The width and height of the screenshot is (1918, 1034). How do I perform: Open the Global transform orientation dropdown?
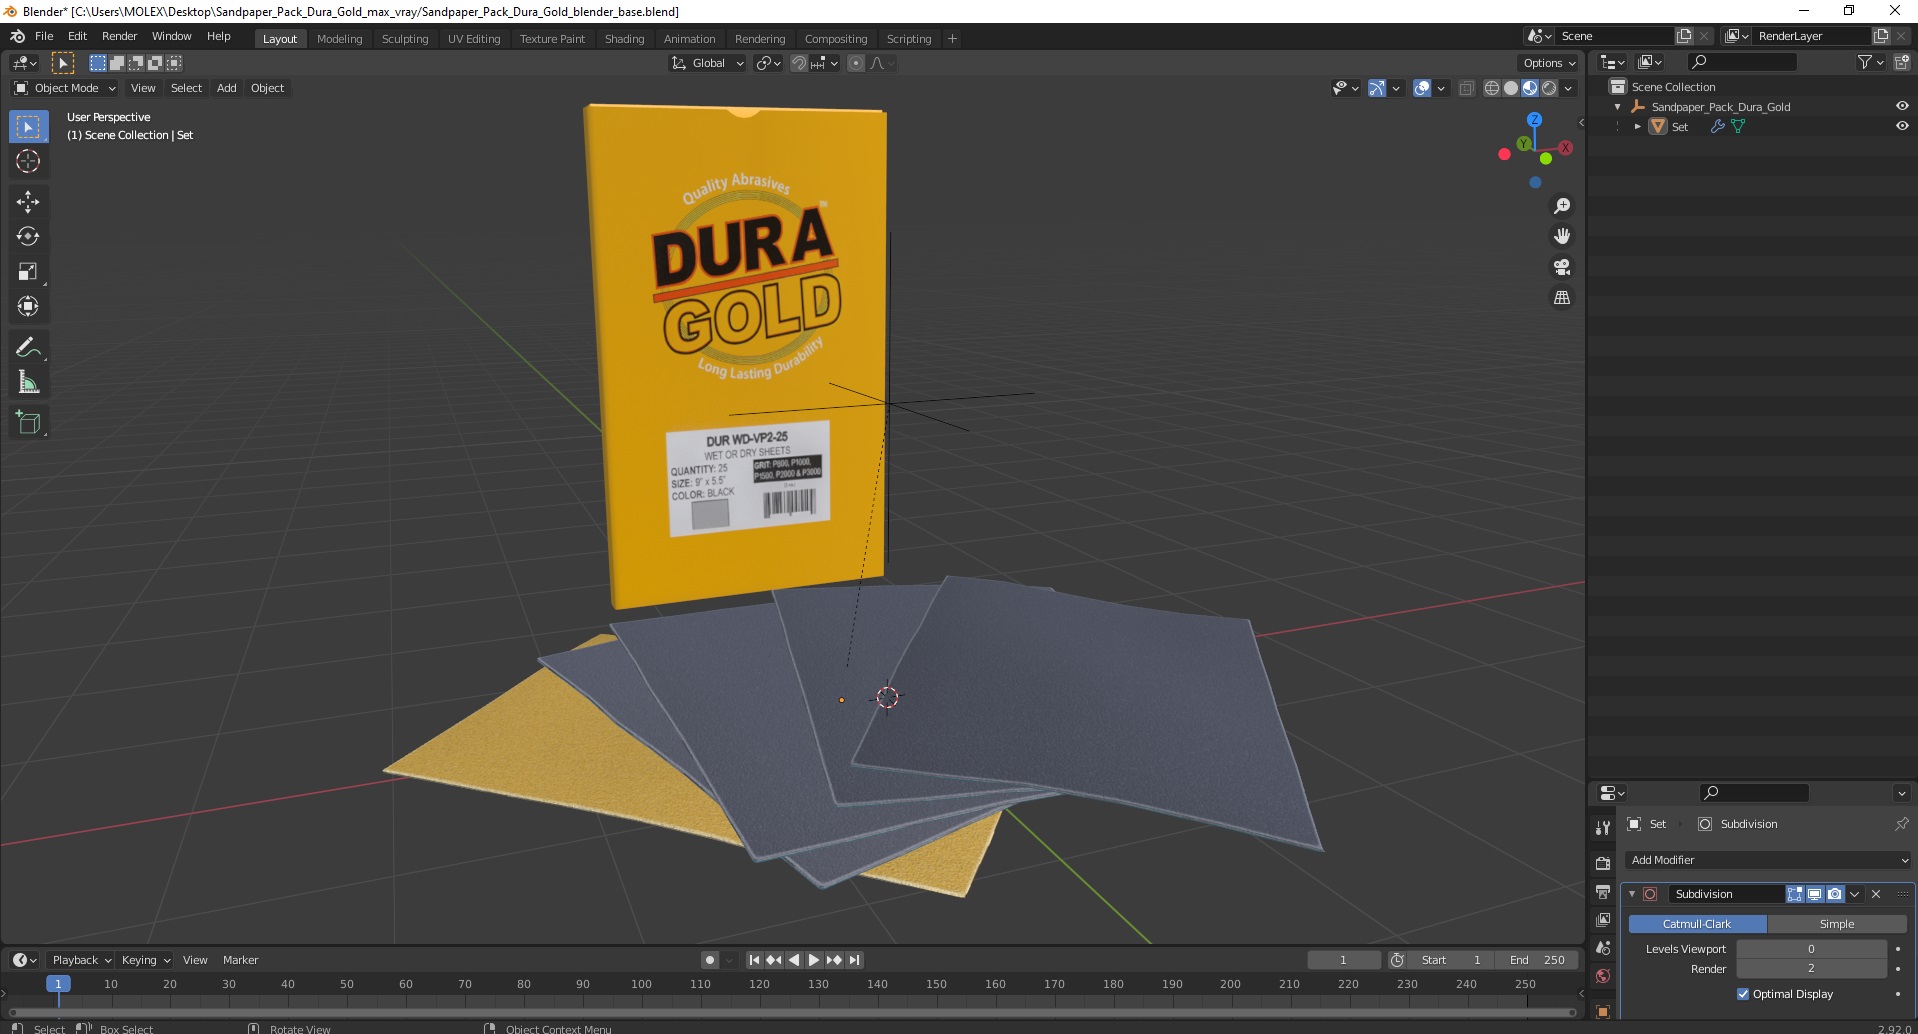coord(707,63)
